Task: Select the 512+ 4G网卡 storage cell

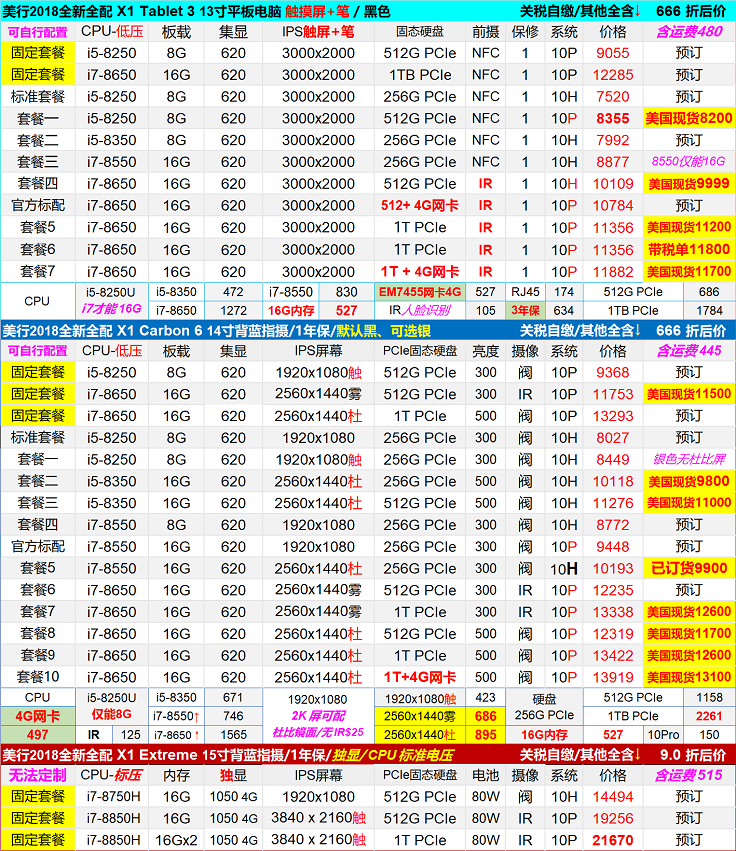Action: coord(420,206)
